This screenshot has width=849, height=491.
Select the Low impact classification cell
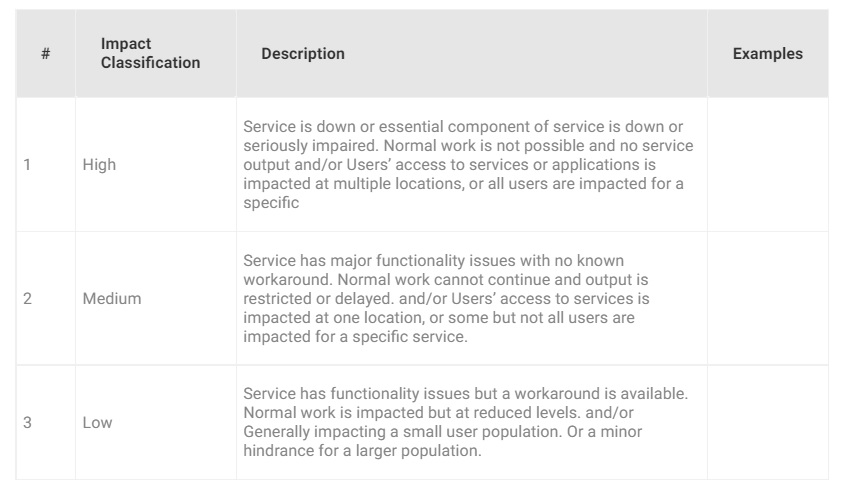point(97,423)
